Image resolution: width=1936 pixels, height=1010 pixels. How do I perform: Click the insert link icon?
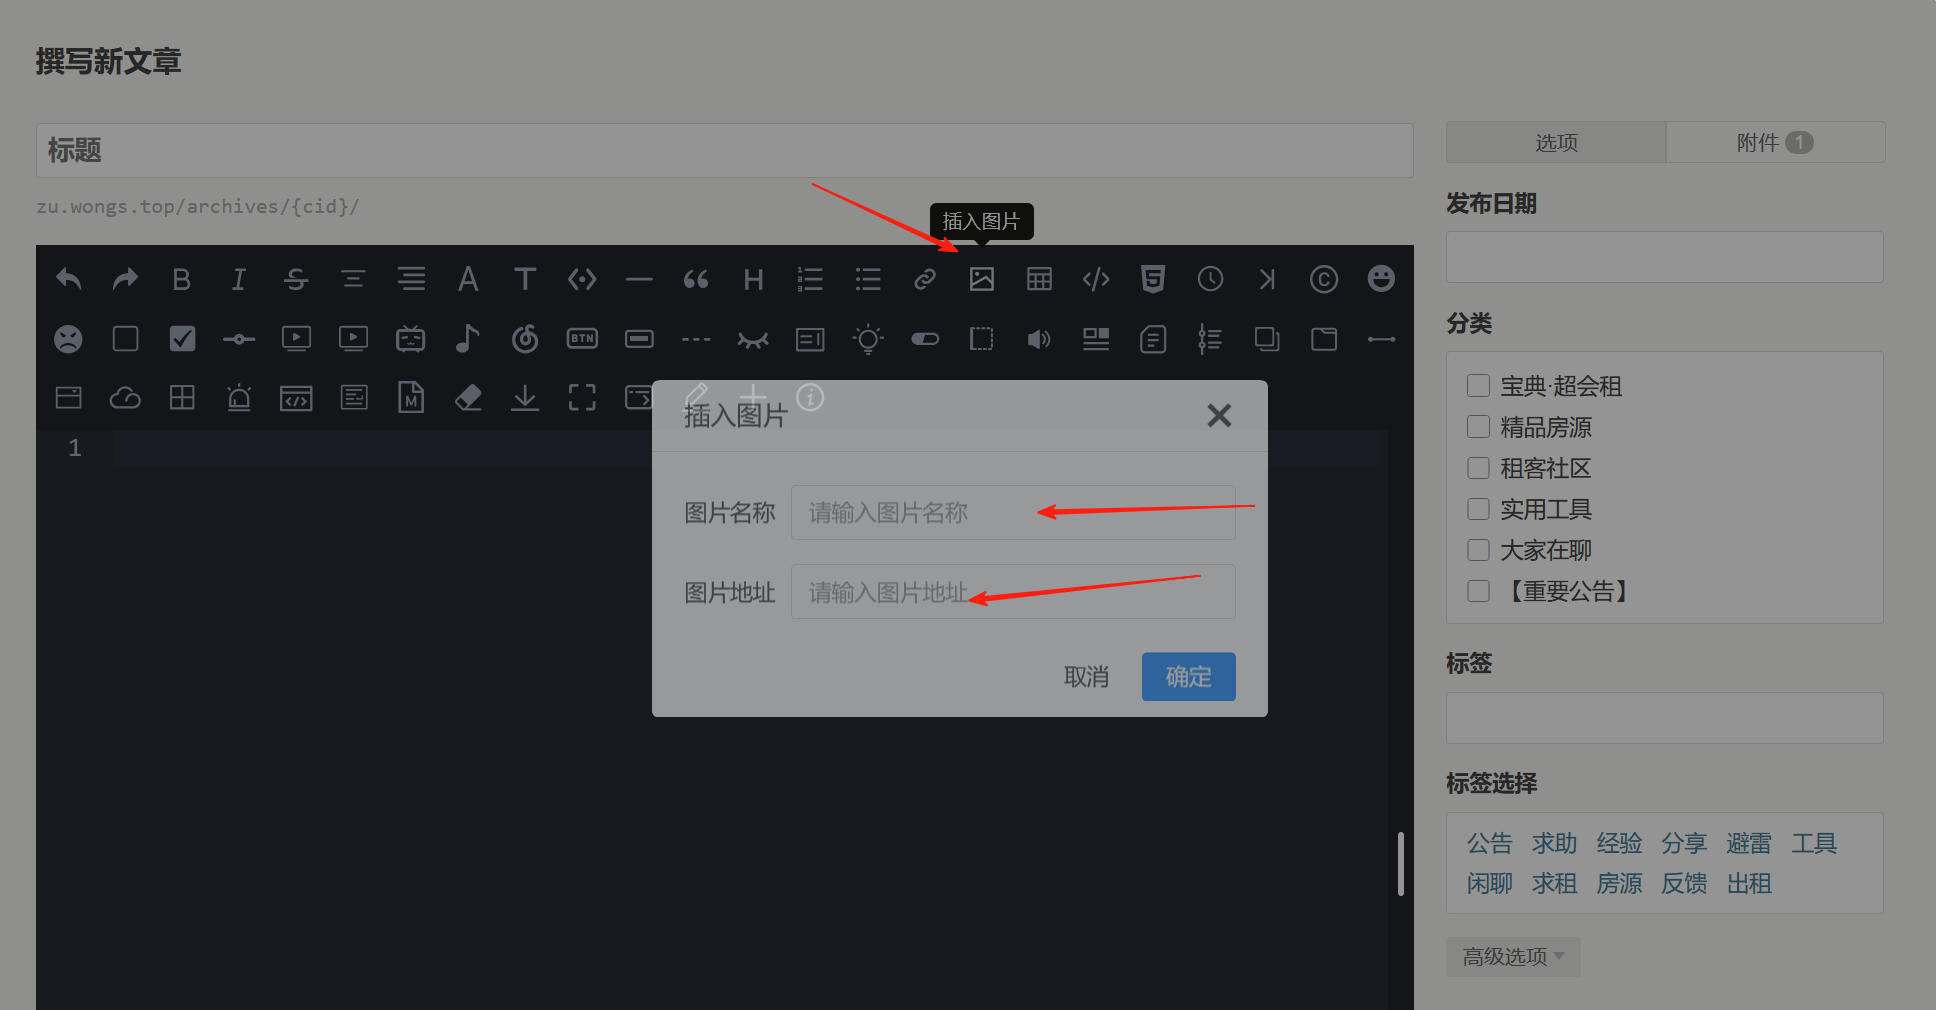point(925,279)
